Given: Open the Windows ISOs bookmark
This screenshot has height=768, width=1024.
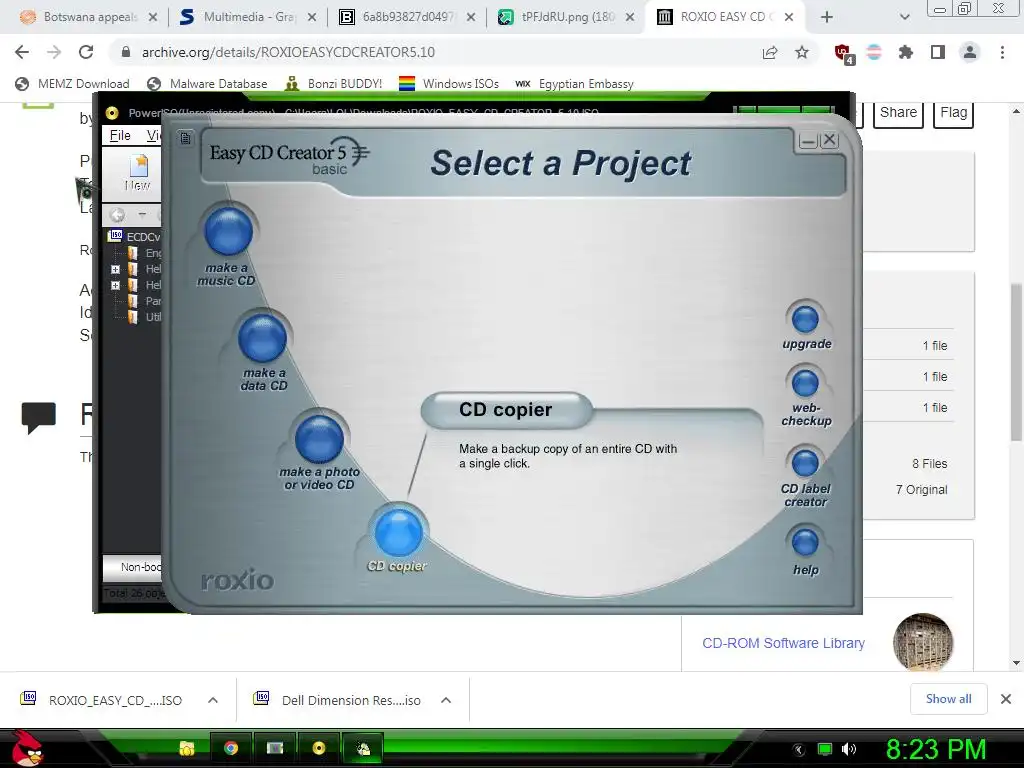Looking at the screenshot, I should (x=449, y=84).
